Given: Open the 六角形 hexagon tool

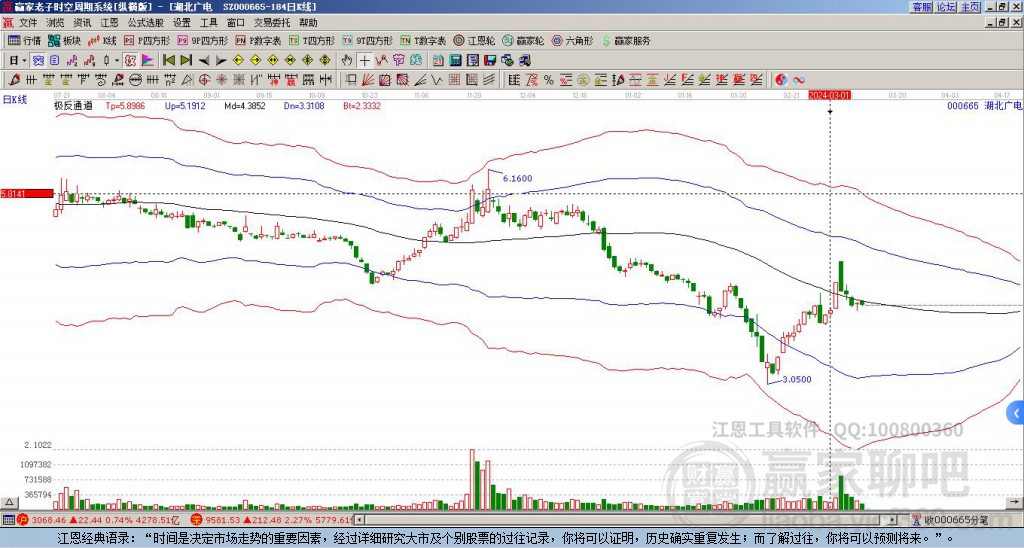Looking at the screenshot, I should coord(573,40).
